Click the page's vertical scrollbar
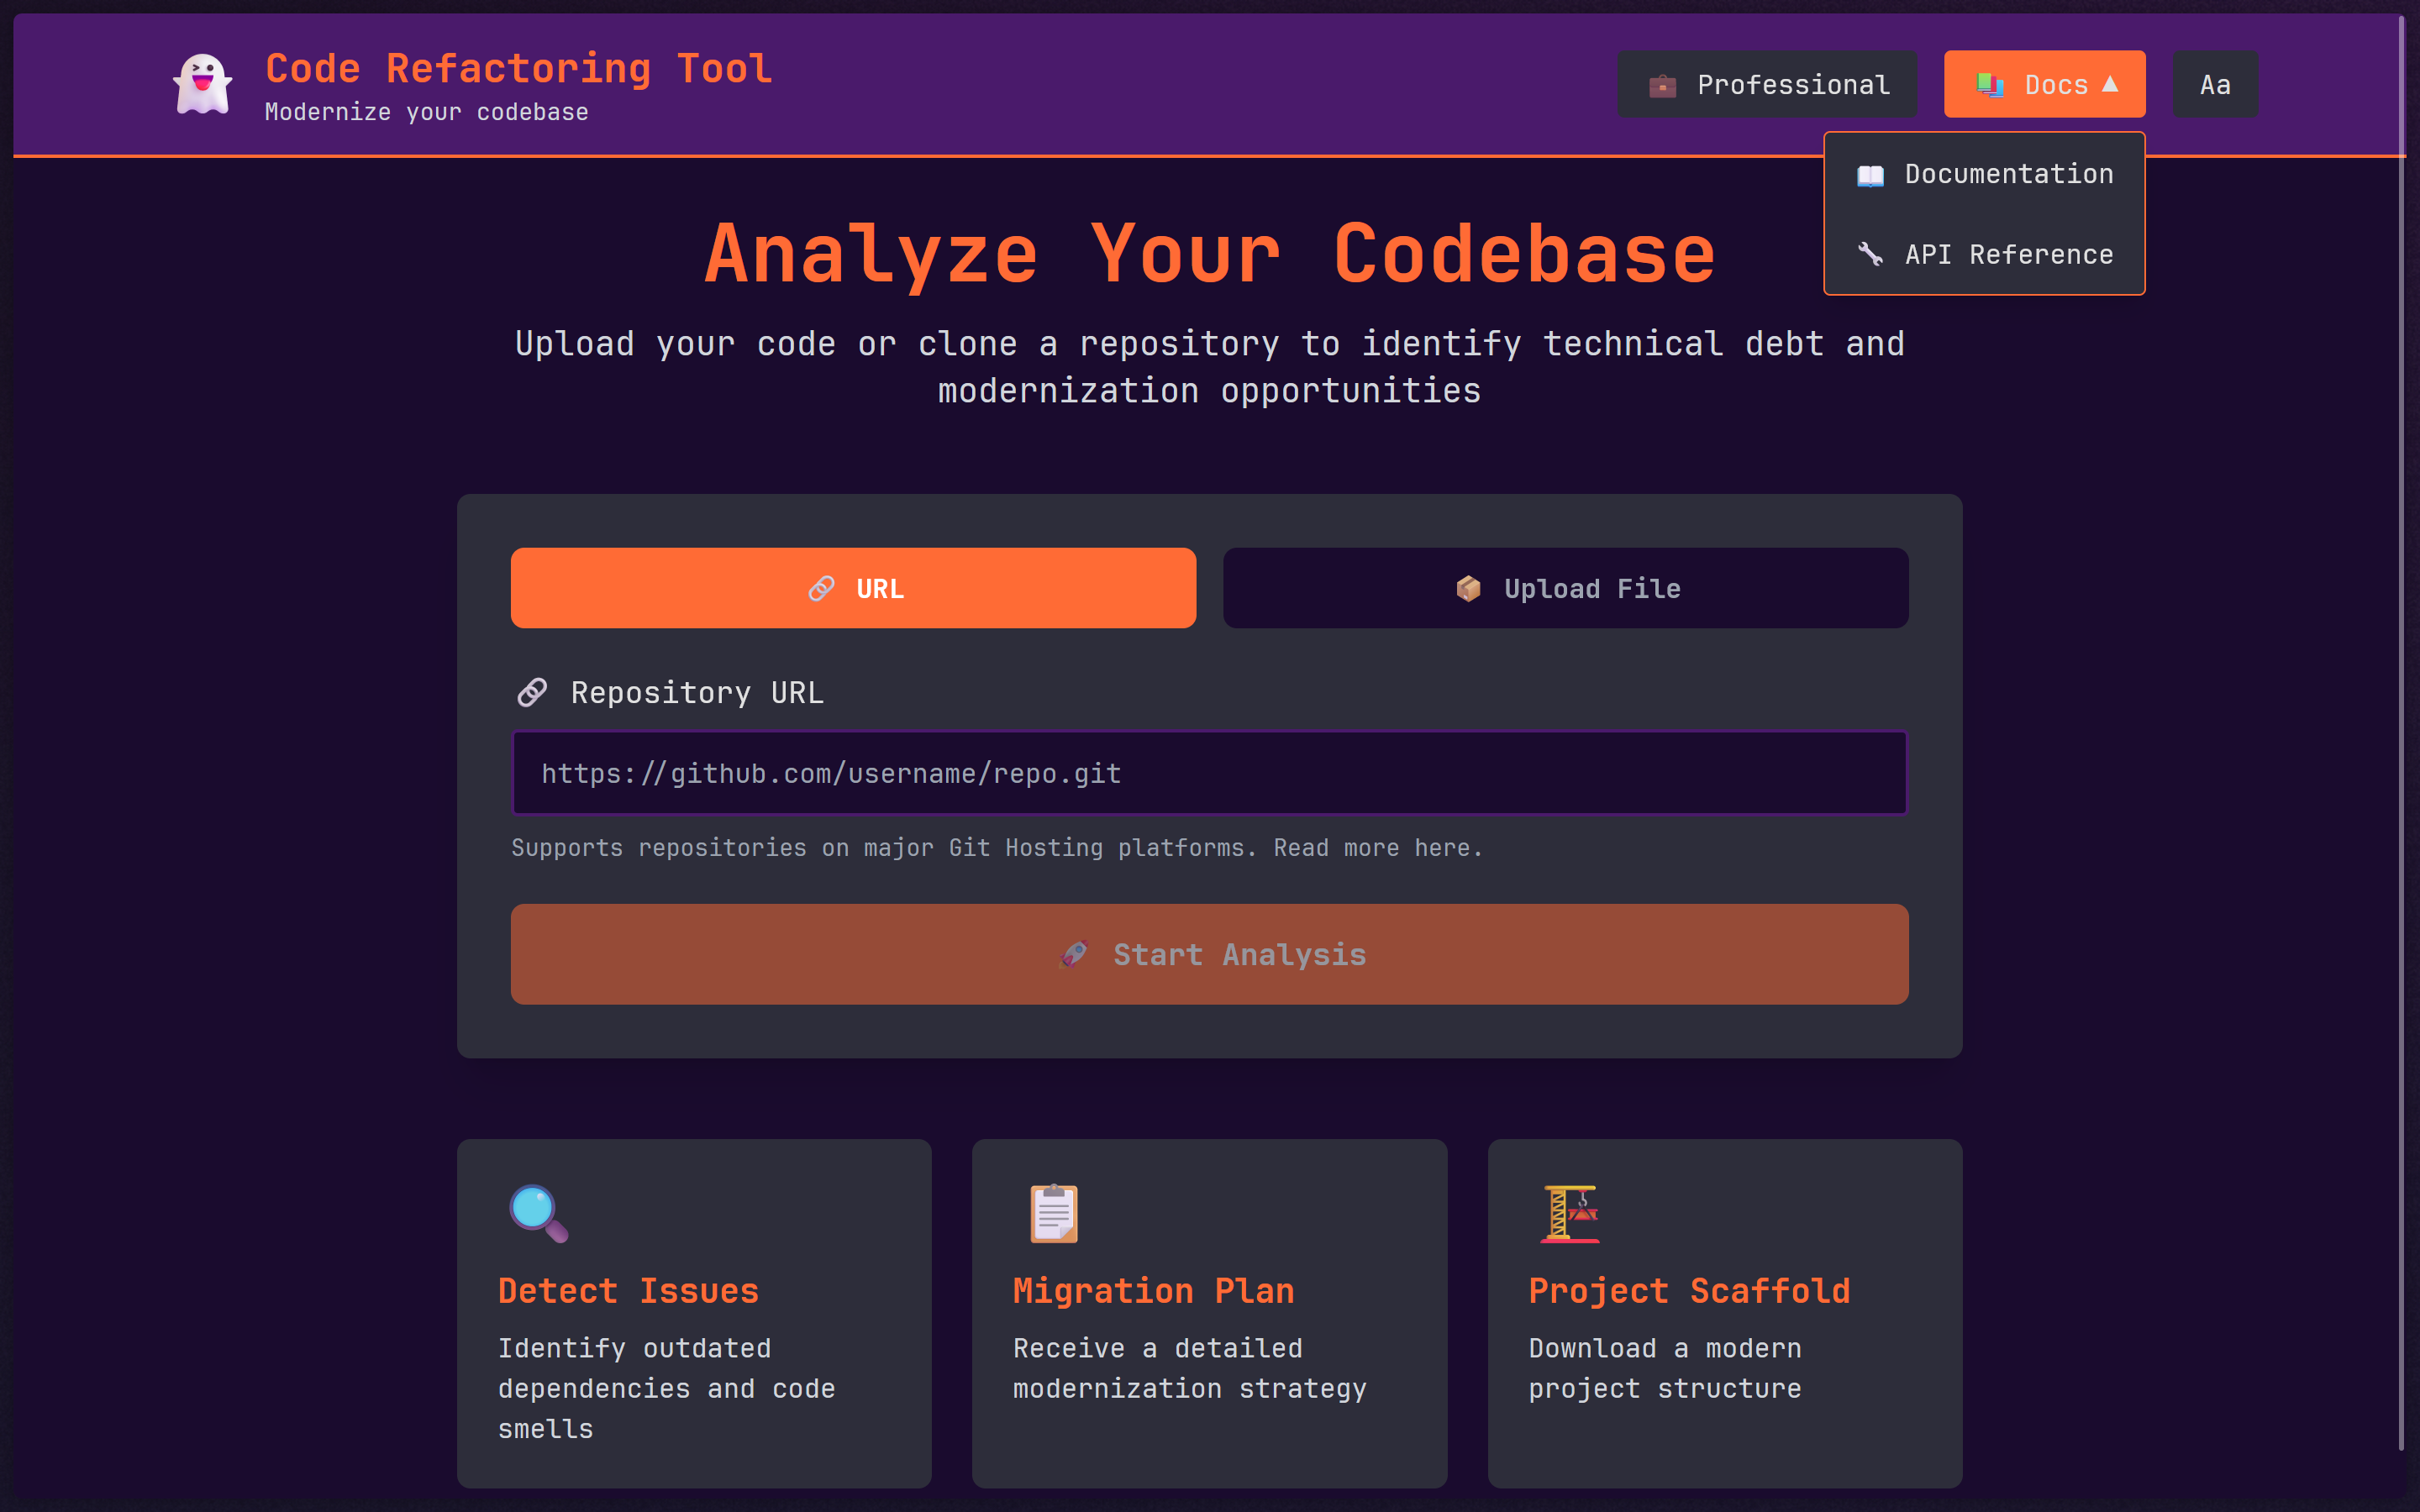The width and height of the screenshot is (2420, 1512). 2400,730
